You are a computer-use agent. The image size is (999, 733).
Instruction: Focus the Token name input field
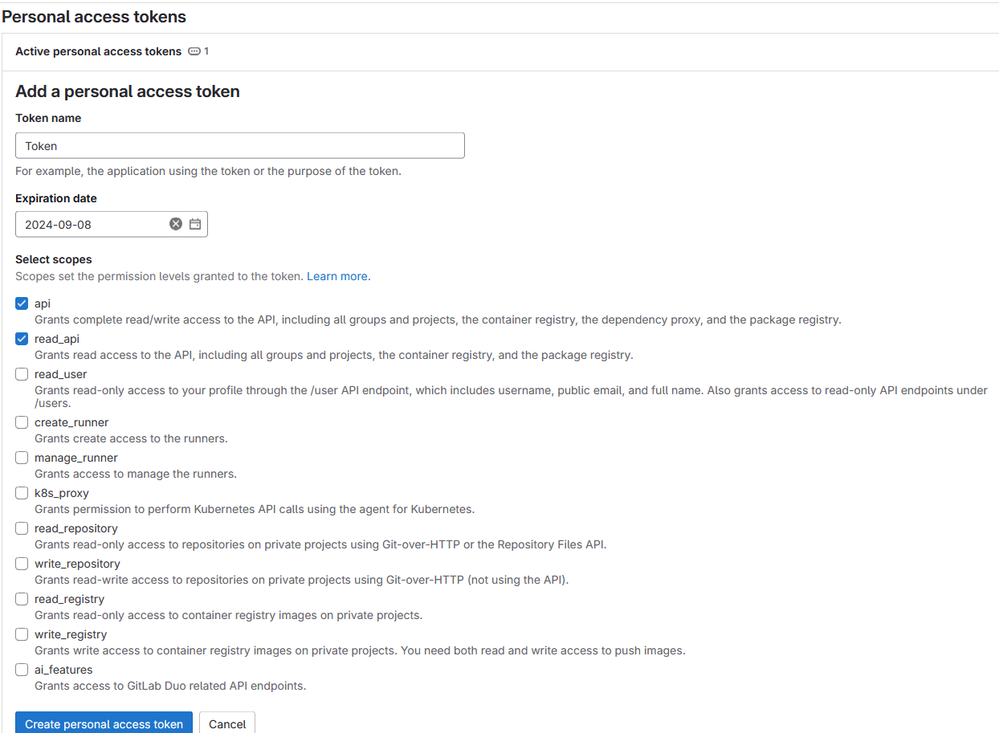(240, 146)
